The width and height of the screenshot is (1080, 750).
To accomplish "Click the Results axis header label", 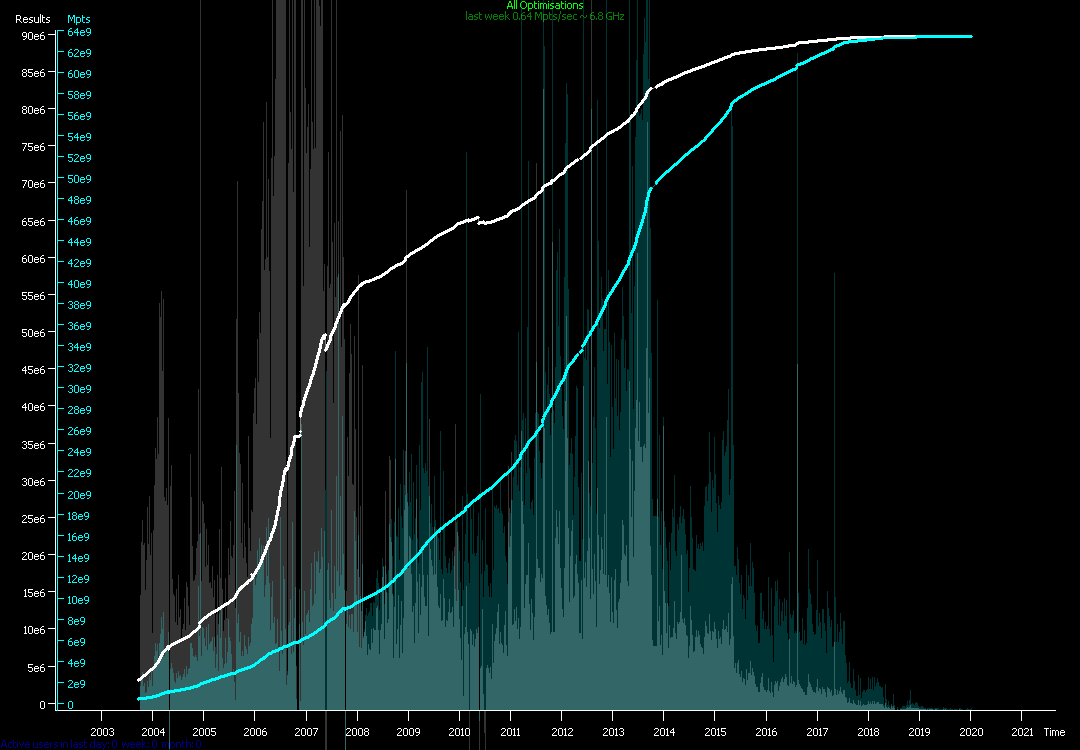I will [x=32, y=19].
